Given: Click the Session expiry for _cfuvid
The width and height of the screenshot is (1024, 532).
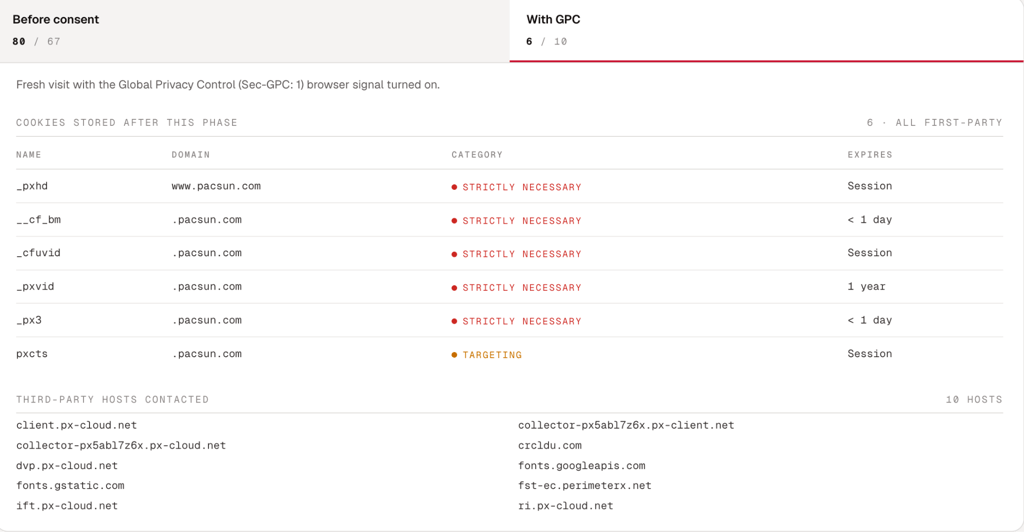Looking at the screenshot, I should [x=870, y=253].
